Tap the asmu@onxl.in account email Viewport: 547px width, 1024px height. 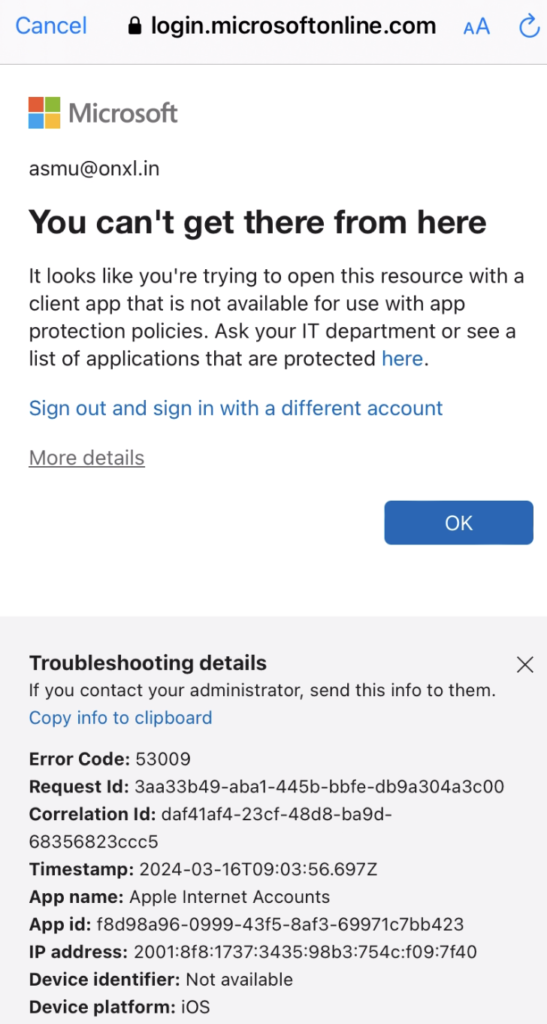pos(94,169)
